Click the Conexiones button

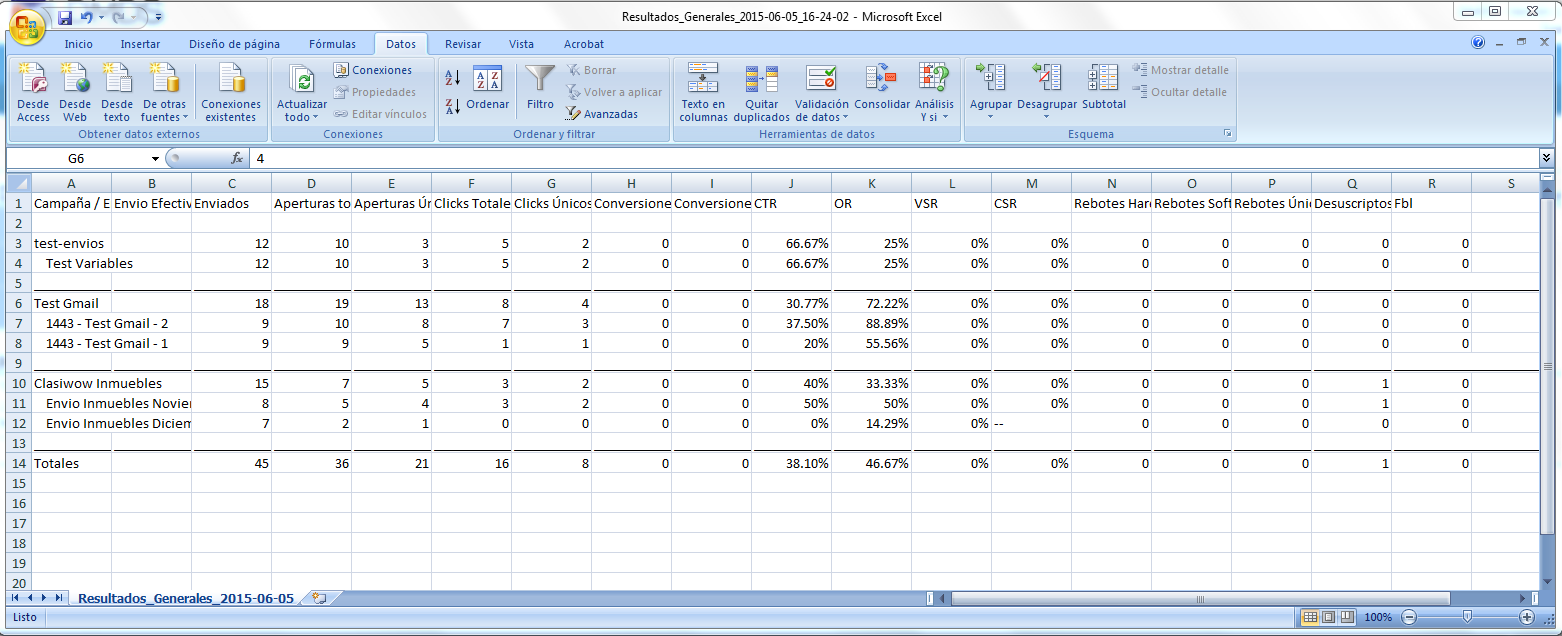[373, 70]
